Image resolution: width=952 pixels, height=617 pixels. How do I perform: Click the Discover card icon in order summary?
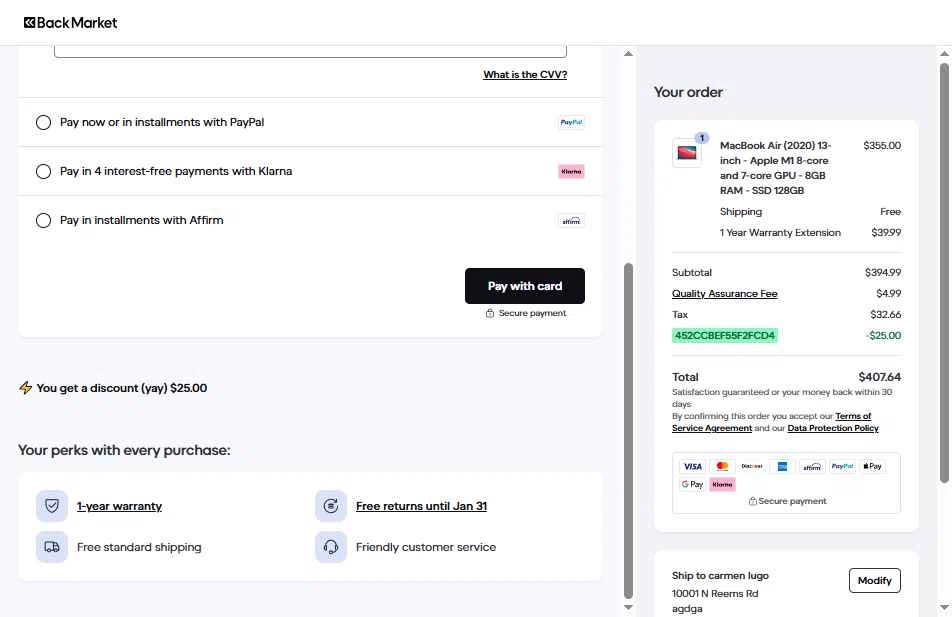pos(752,466)
